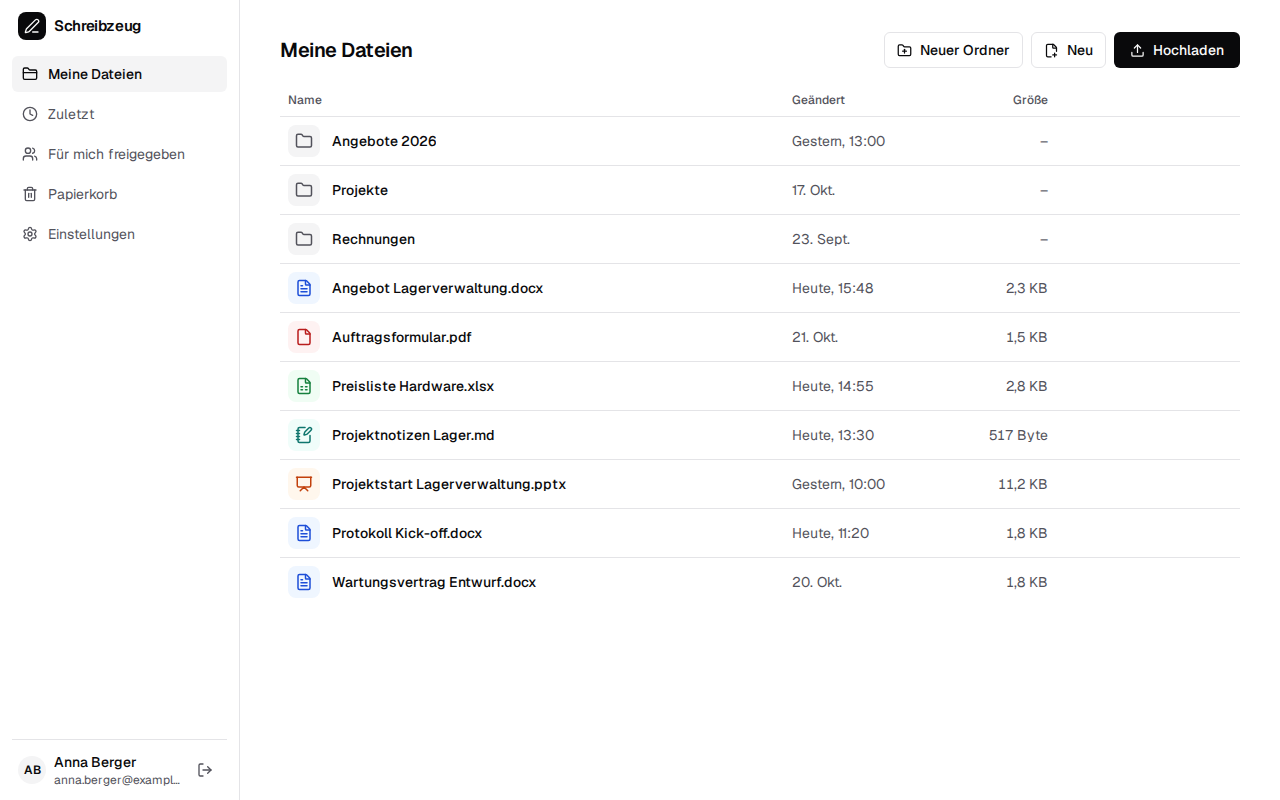This screenshot has width=1280, height=800.
Task: Click the Anna Berger account name
Action: click(x=95, y=762)
